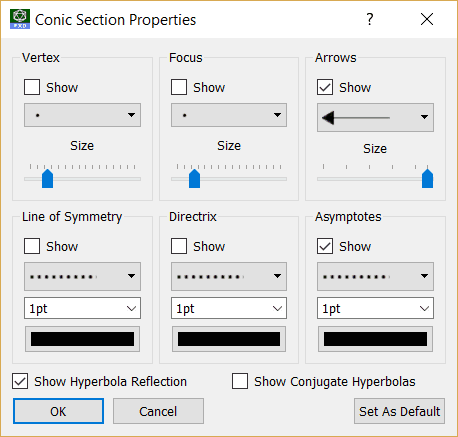
Task: Open the Arrows style dropdown
Action: [375, 117]
